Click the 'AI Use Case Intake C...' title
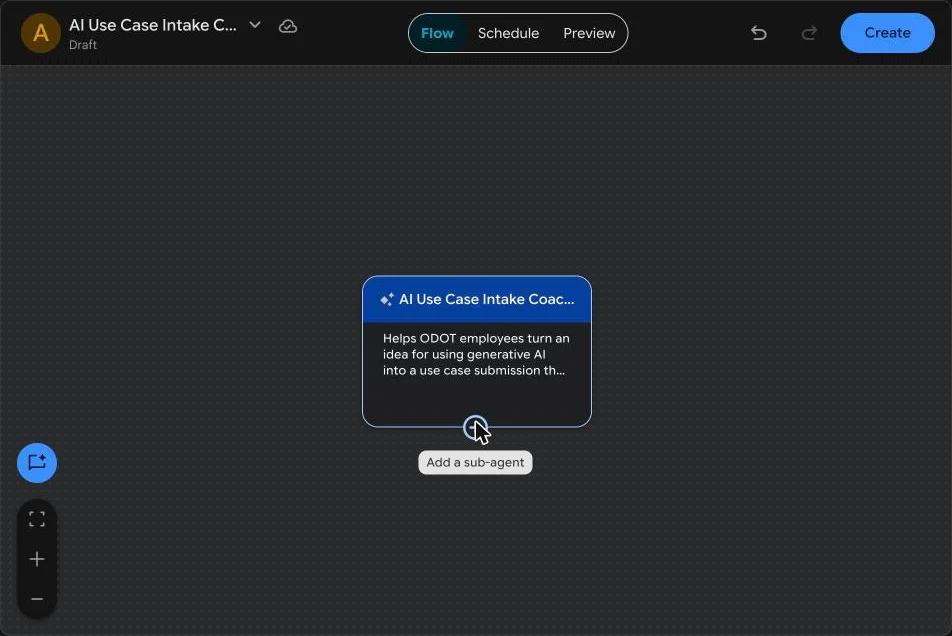952x636 pixels. pyautogui.click(x=153, y=25)
